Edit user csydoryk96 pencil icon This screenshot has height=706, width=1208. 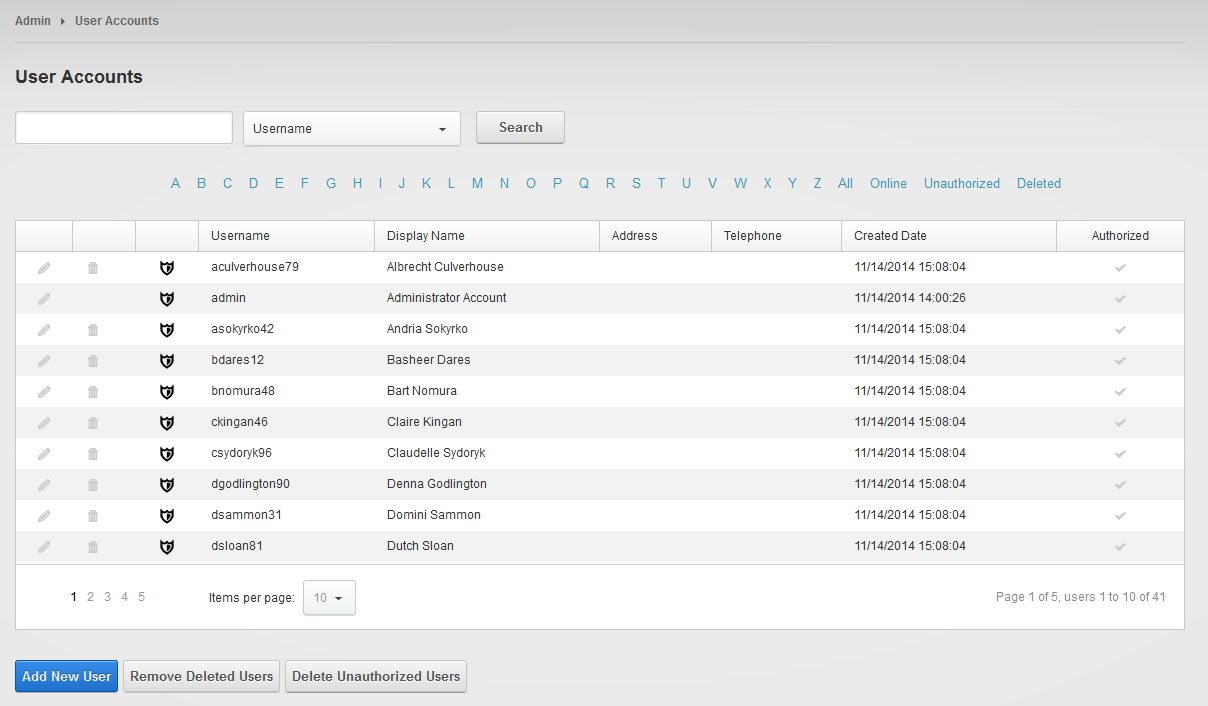44,454
